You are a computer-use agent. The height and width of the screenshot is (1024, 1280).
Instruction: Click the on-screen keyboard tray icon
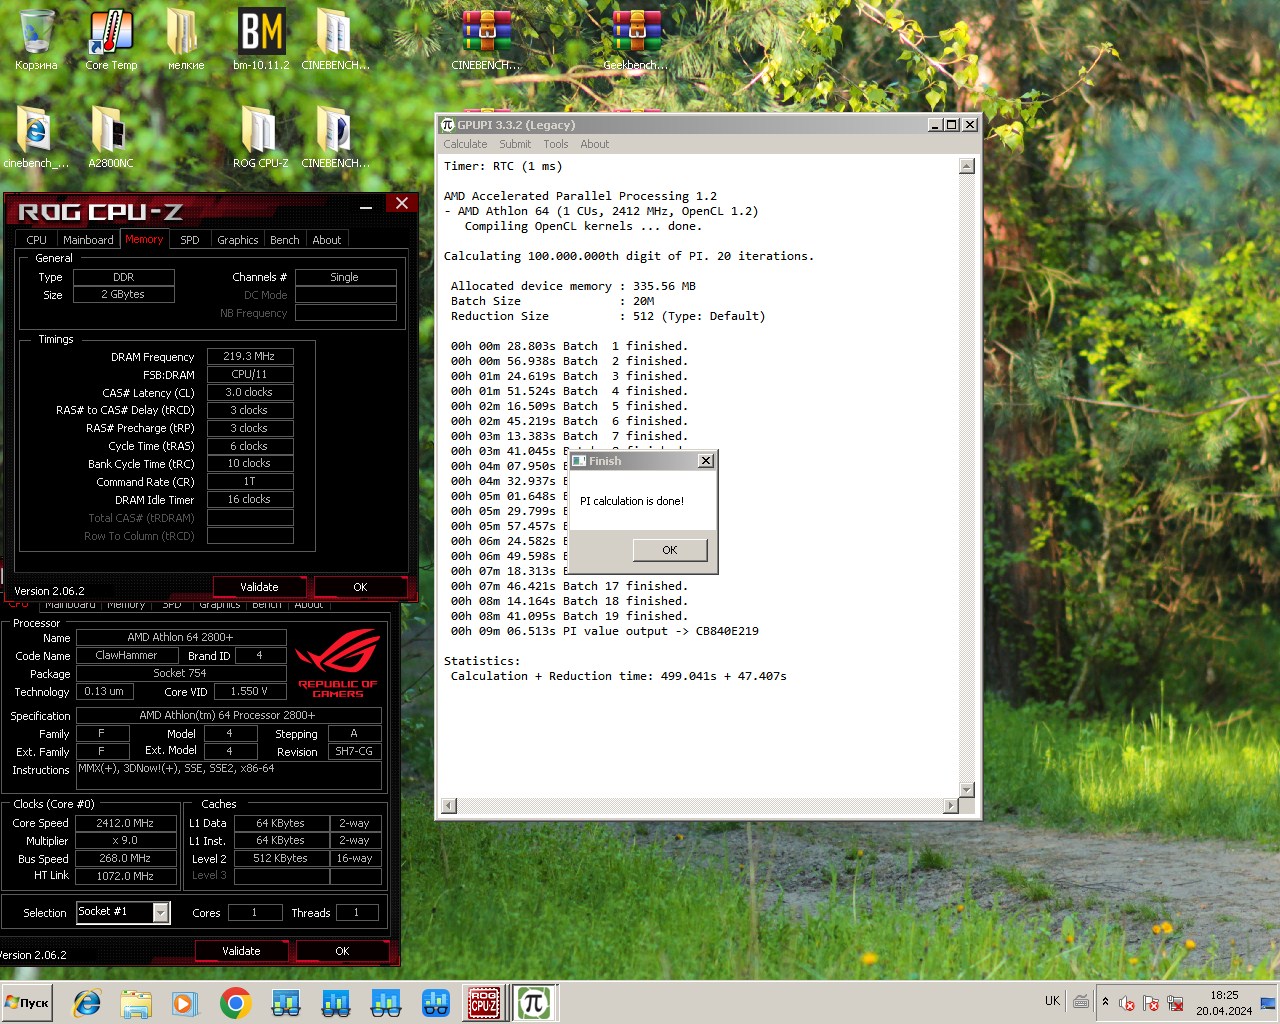click(x=1081, y=1001)
